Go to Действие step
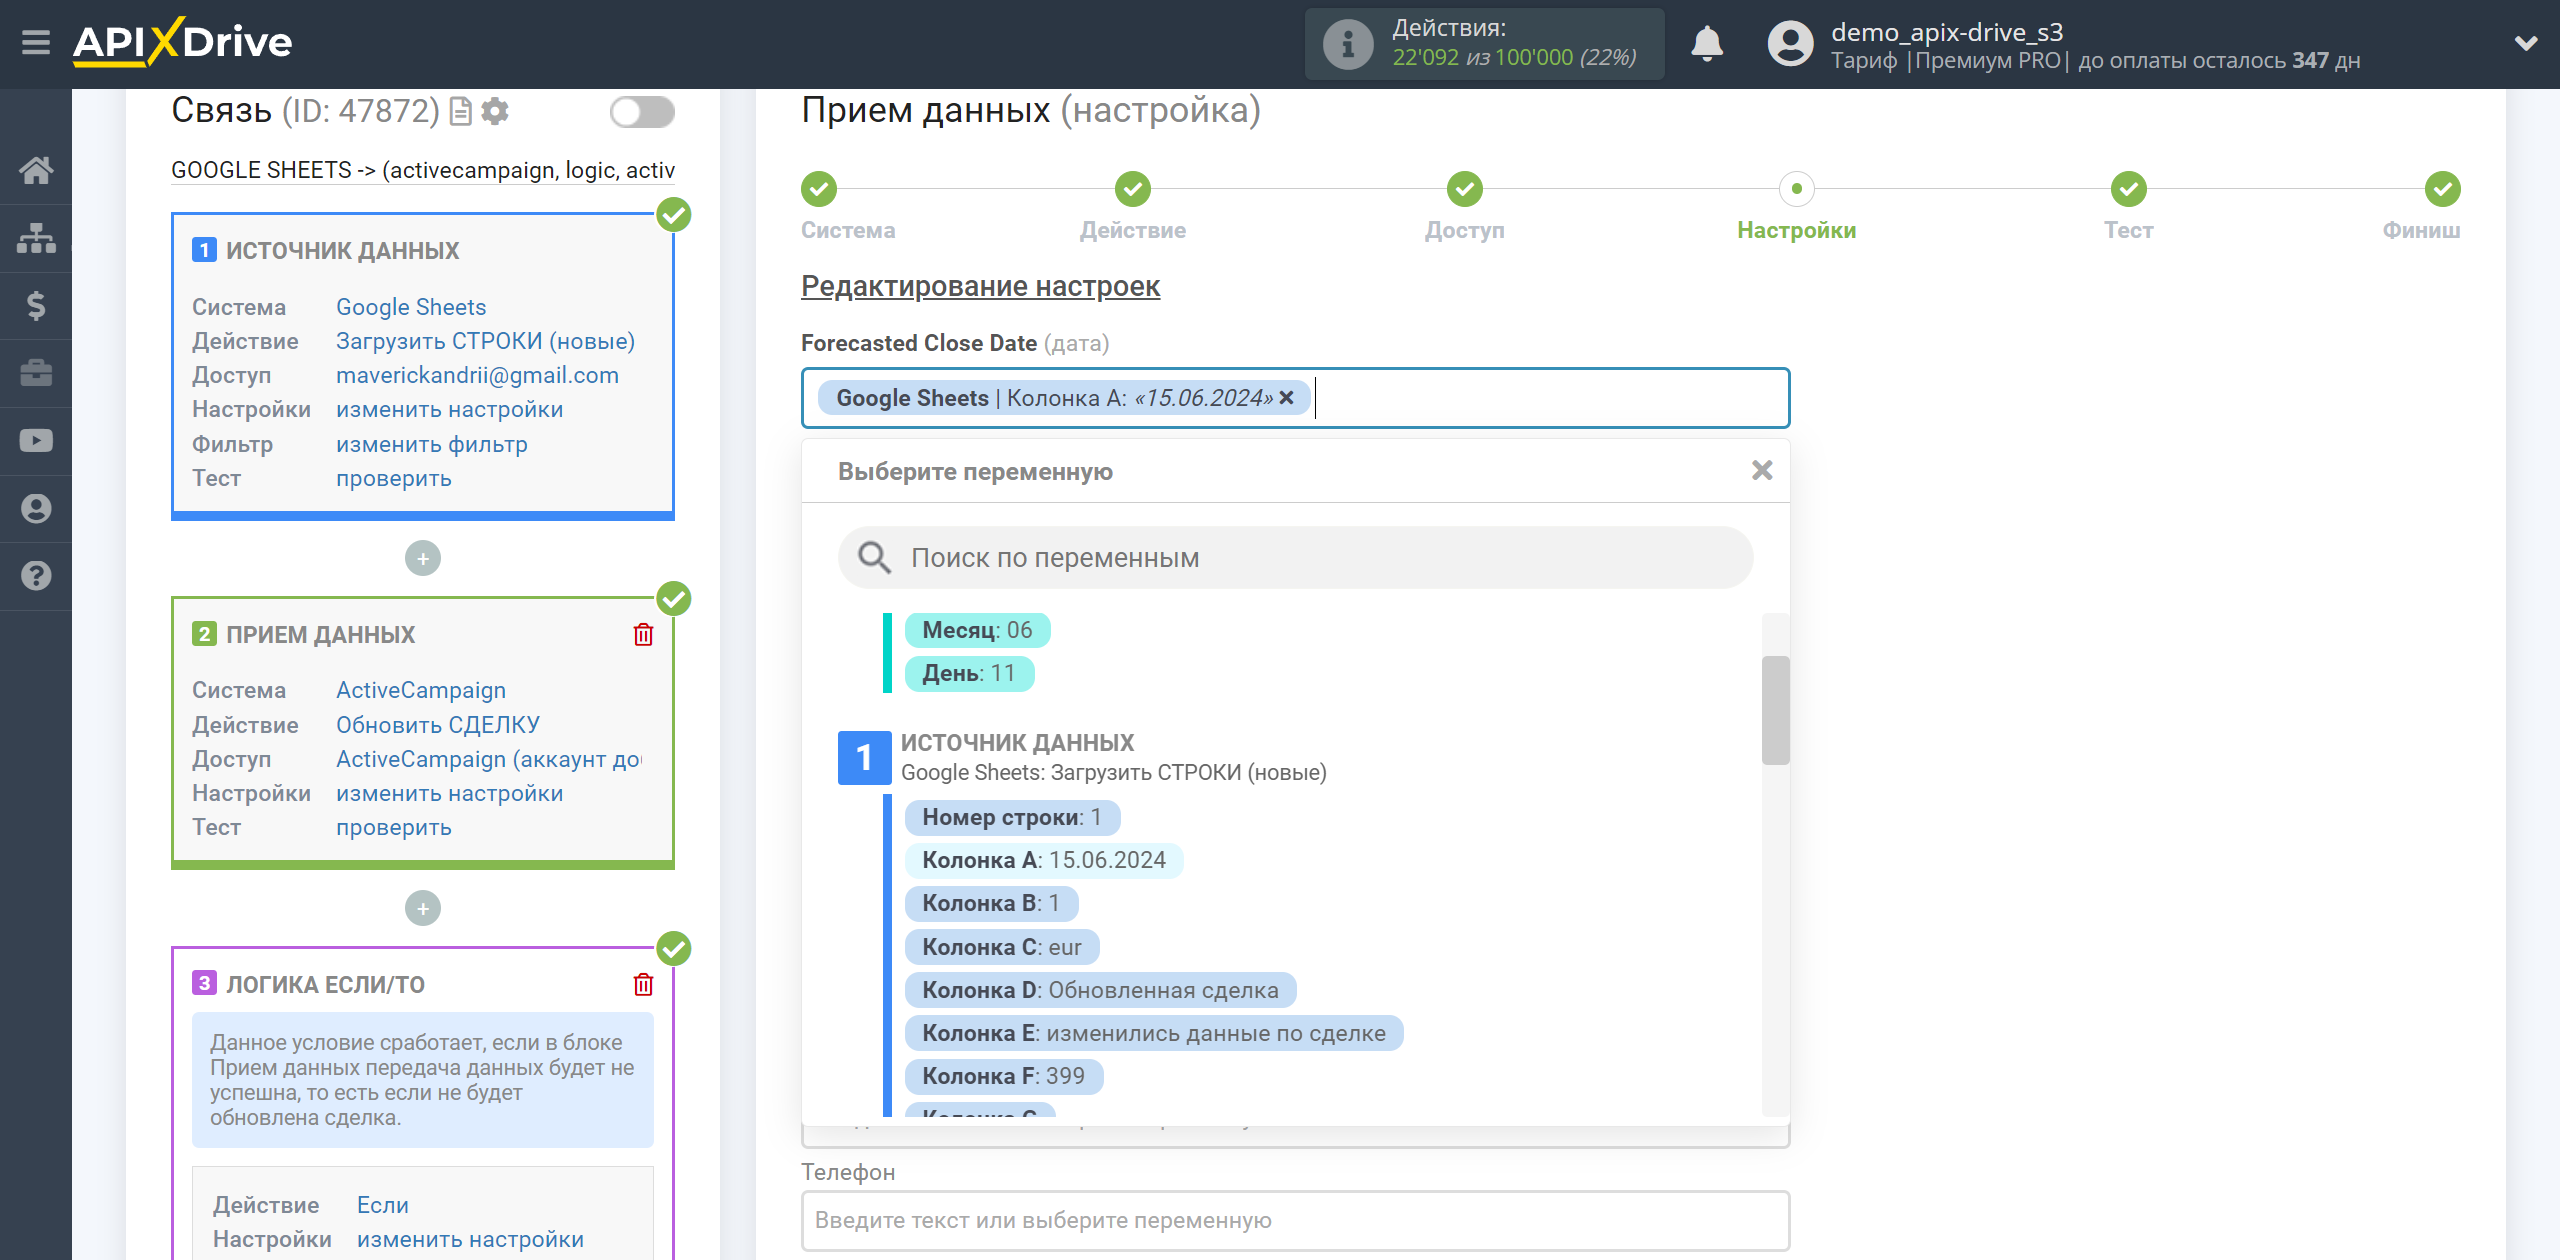The height and width of the screenshot is (1260, 2560). pos(1133,189)
